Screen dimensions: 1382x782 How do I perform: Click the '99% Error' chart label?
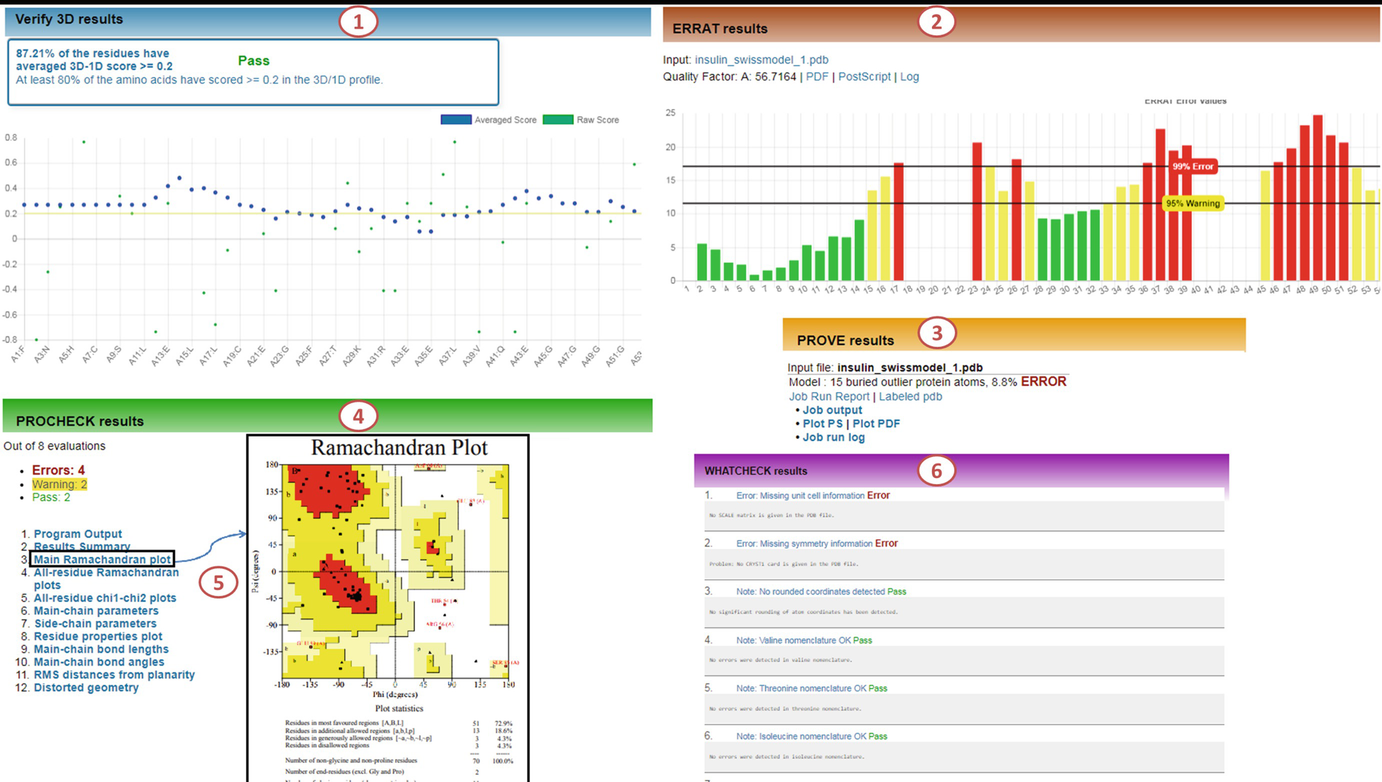coord(1192,166)
